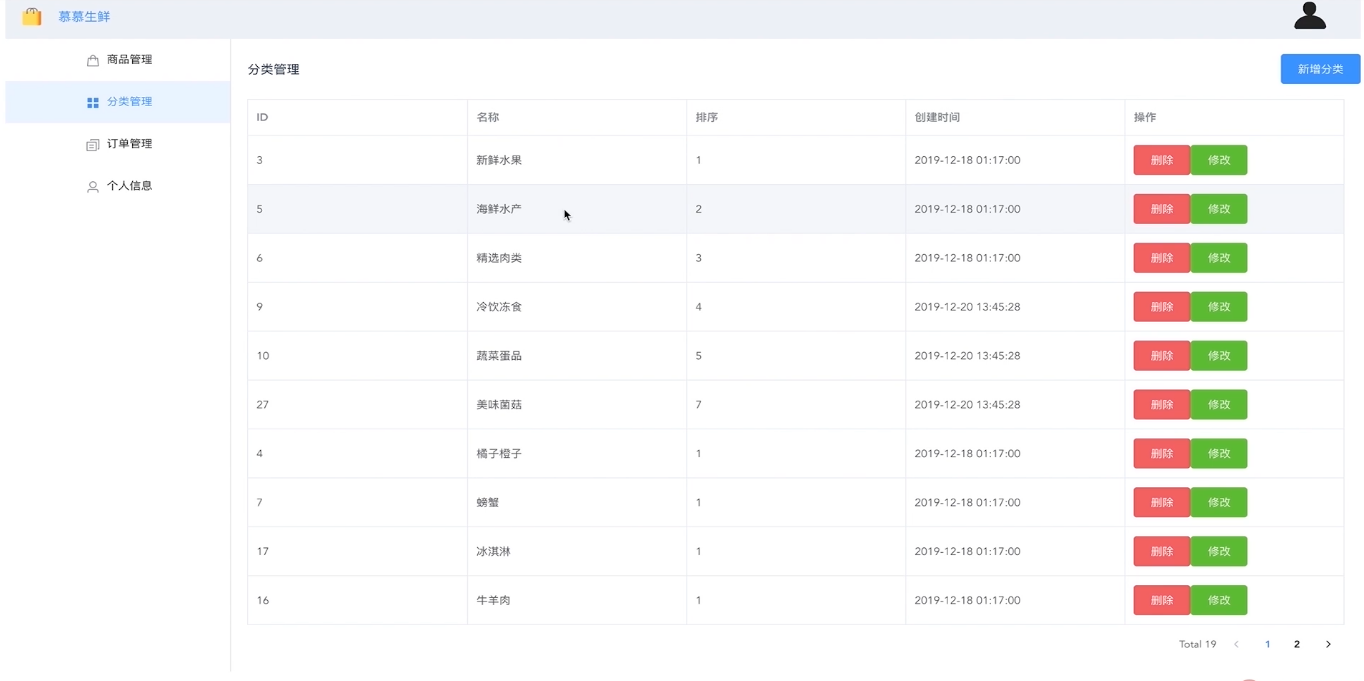
Task: Click the 螃蟹 name cell
Action: [577, 503]
